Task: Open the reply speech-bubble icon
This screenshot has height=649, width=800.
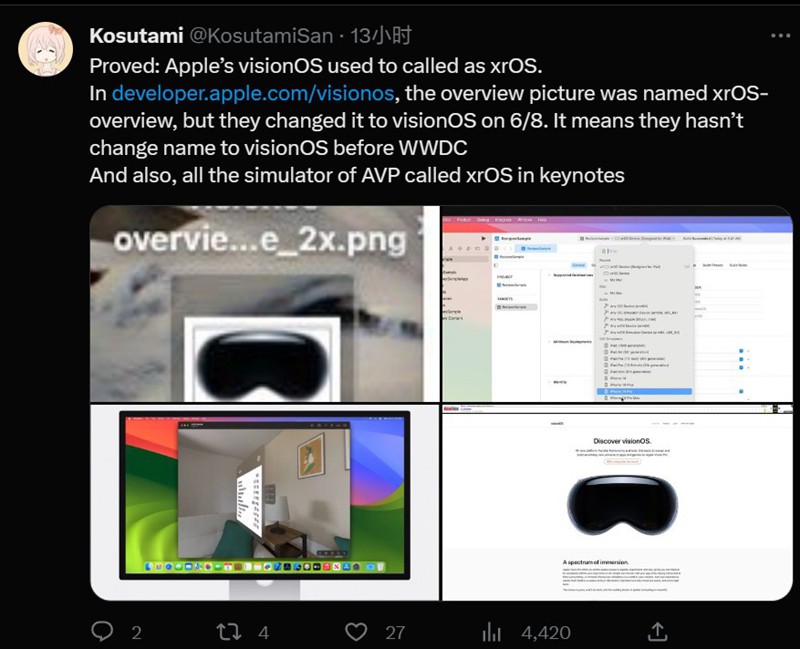Action: (x=102, y=632)
